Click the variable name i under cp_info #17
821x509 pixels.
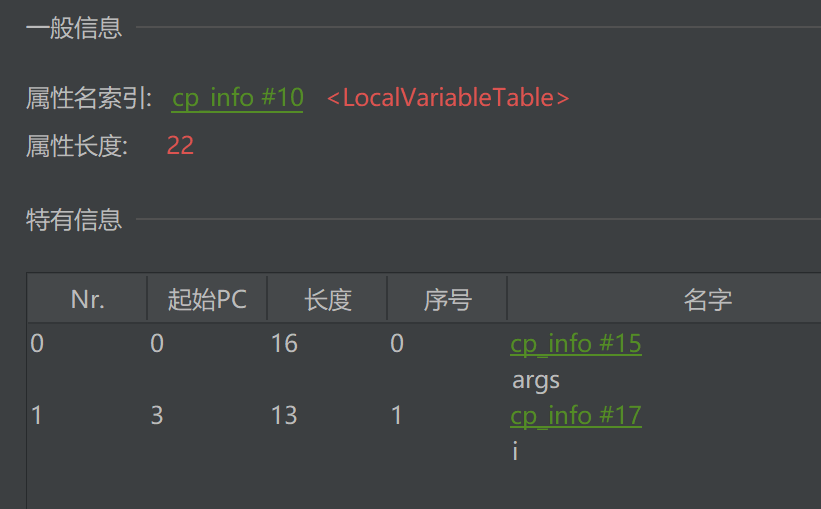(x=515, y=451)
